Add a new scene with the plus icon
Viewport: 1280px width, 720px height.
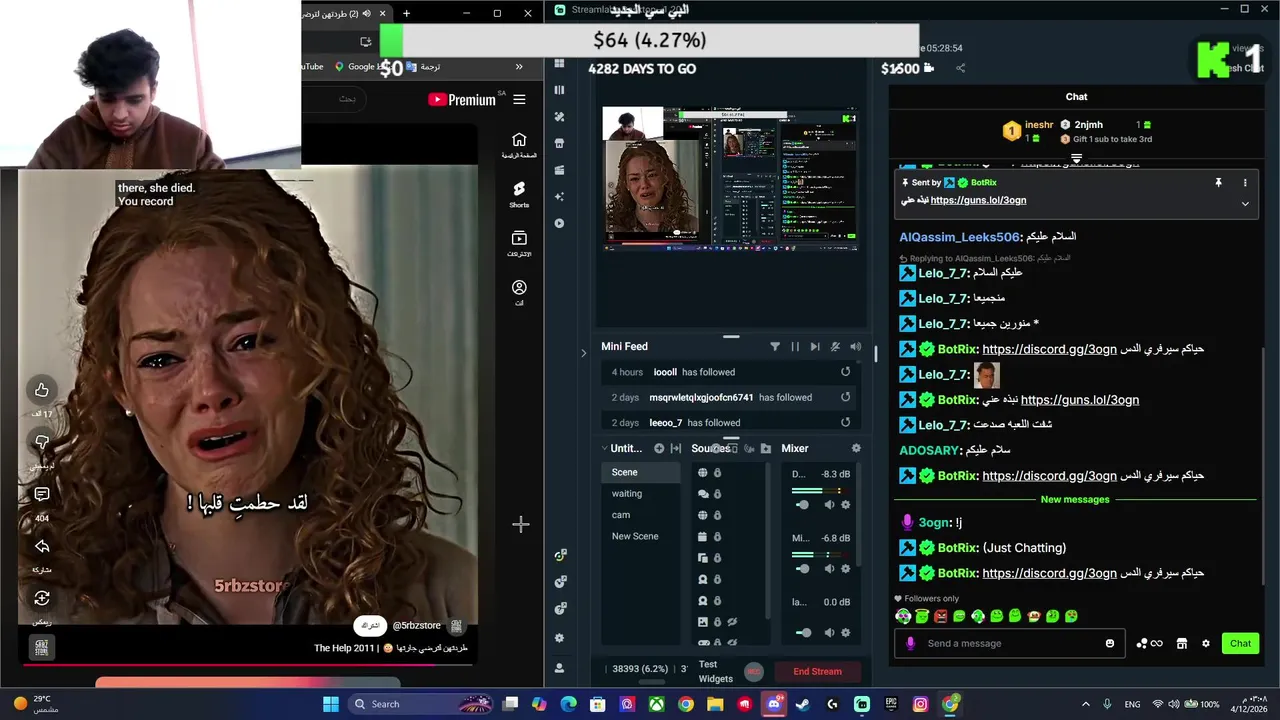[659, 448]
